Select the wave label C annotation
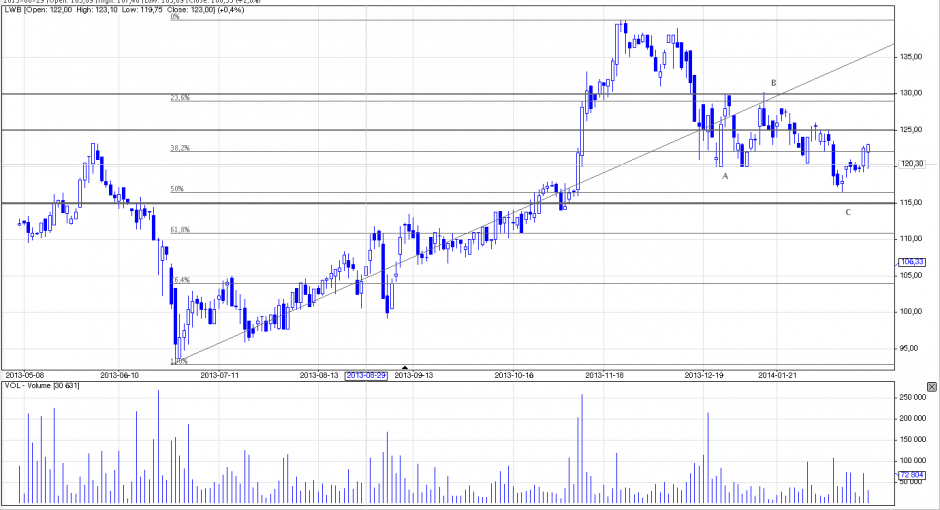940x510 pixels. pos(848,212)
